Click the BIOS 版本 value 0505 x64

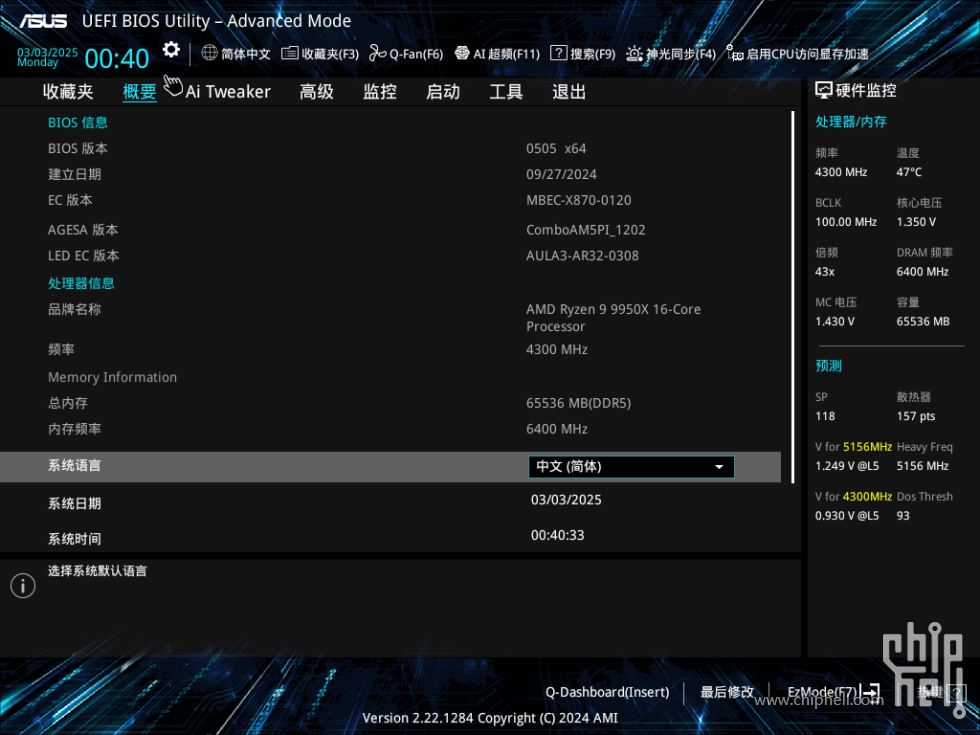click(x=556, y=149)
